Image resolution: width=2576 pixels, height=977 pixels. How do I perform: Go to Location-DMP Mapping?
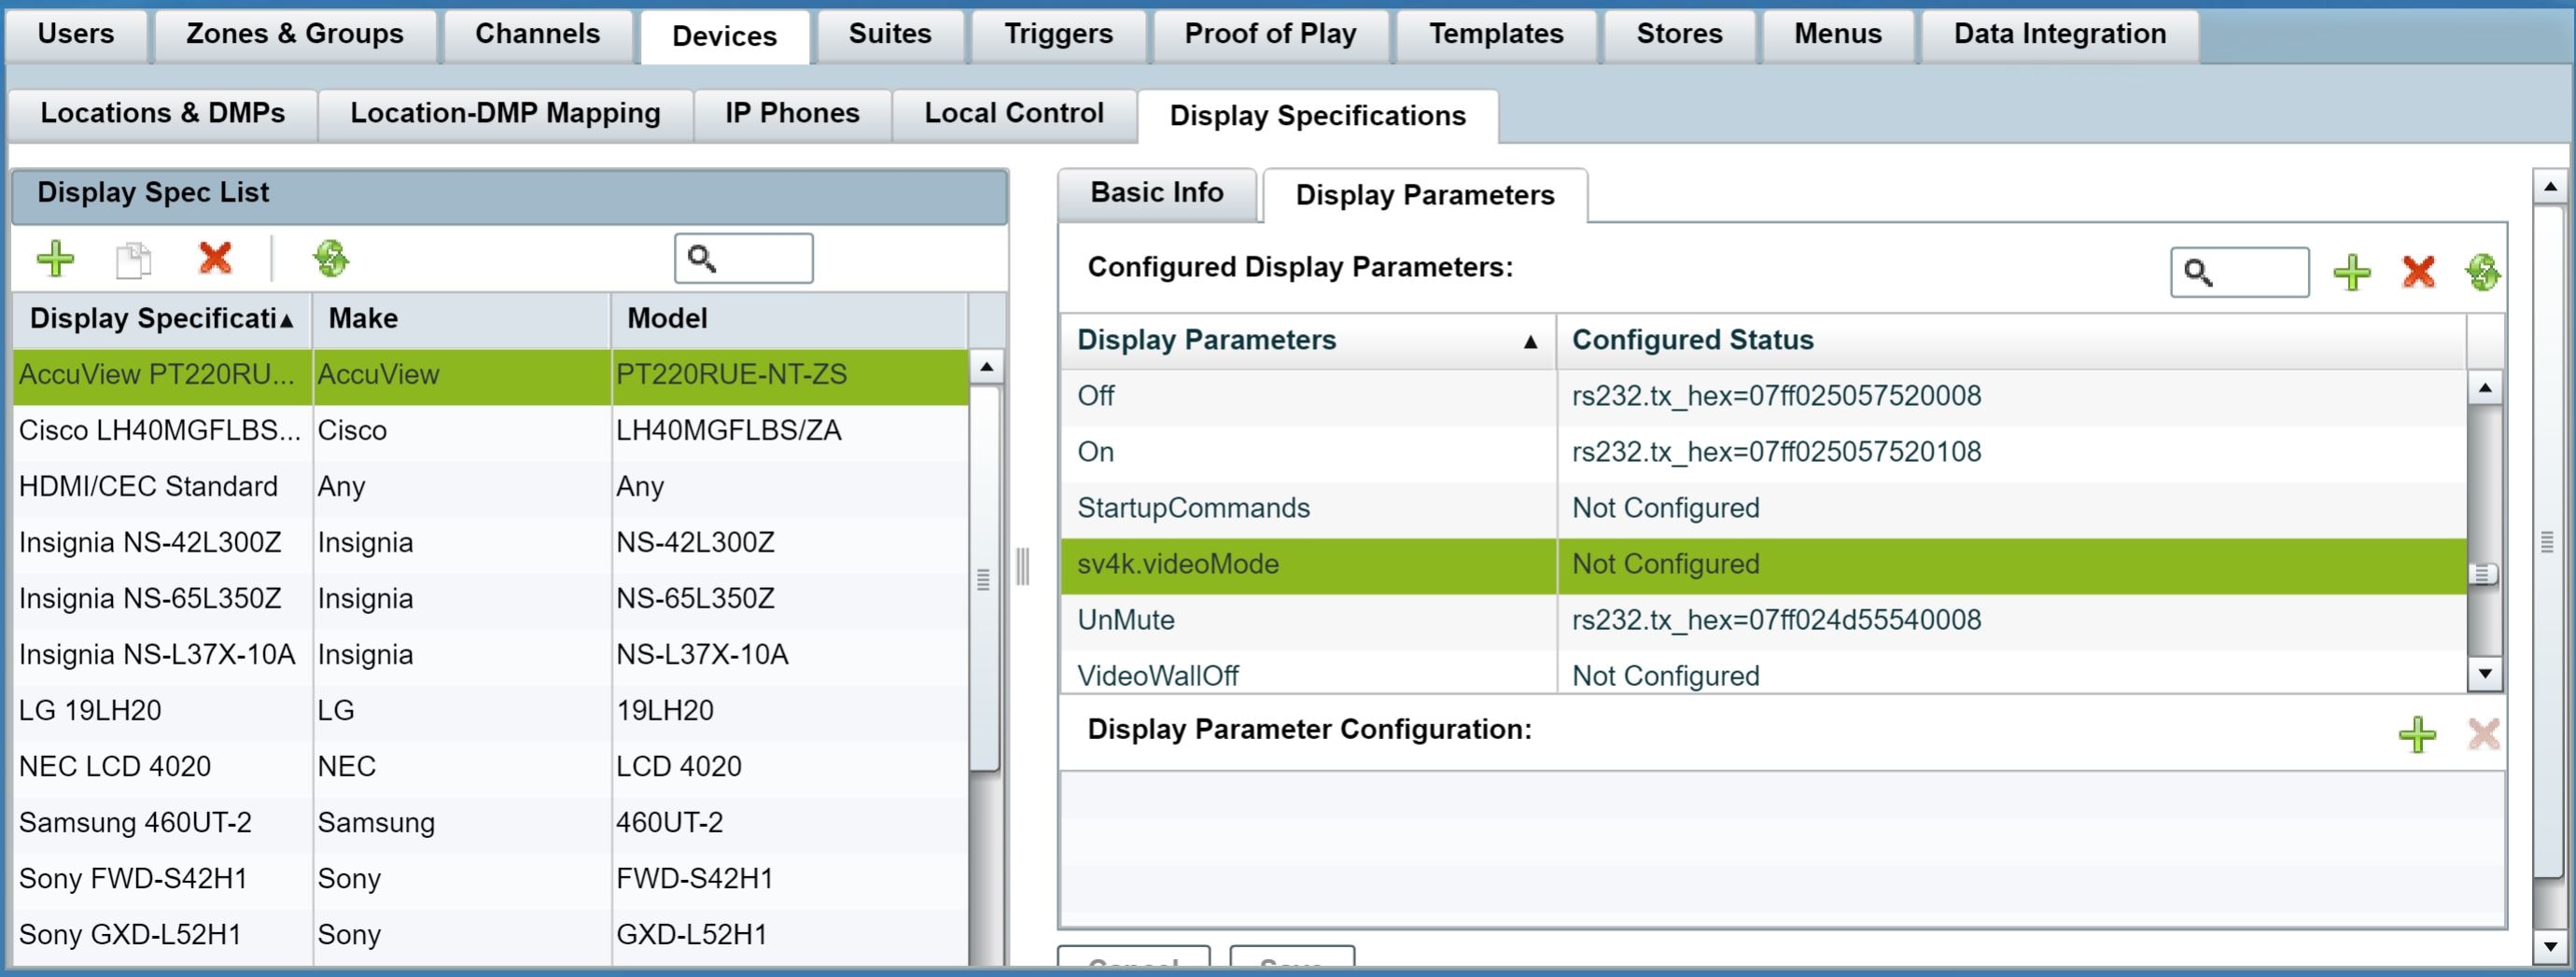[x=504, y=113]
